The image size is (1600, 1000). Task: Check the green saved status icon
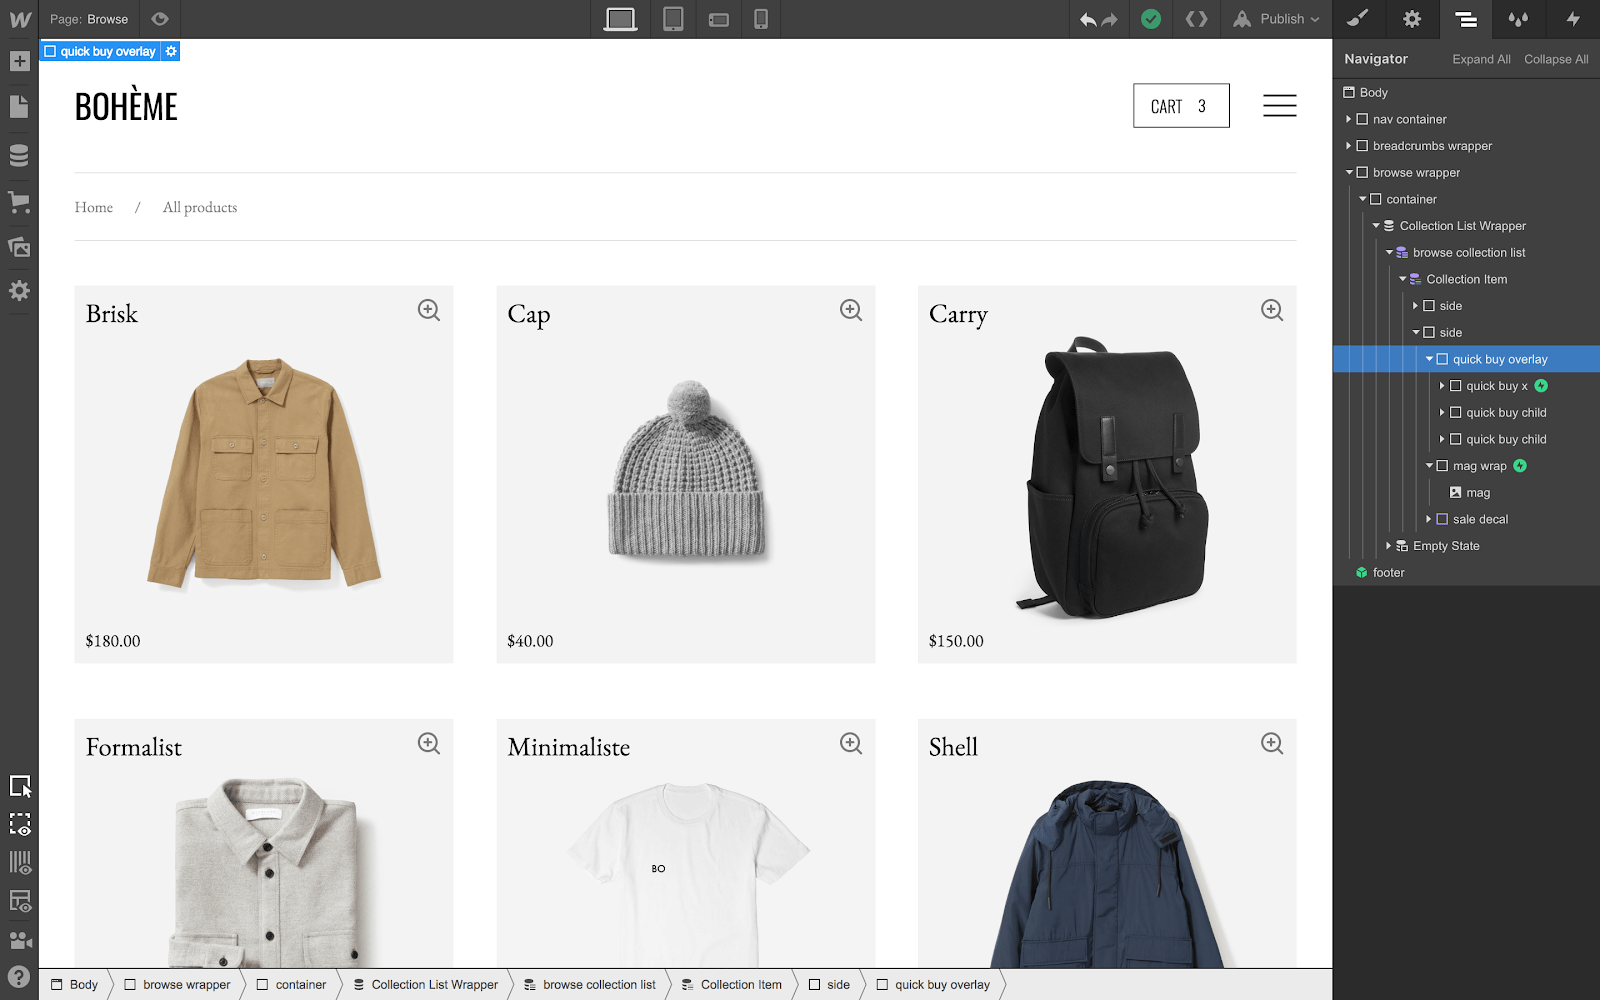(x=1151, y=19)
